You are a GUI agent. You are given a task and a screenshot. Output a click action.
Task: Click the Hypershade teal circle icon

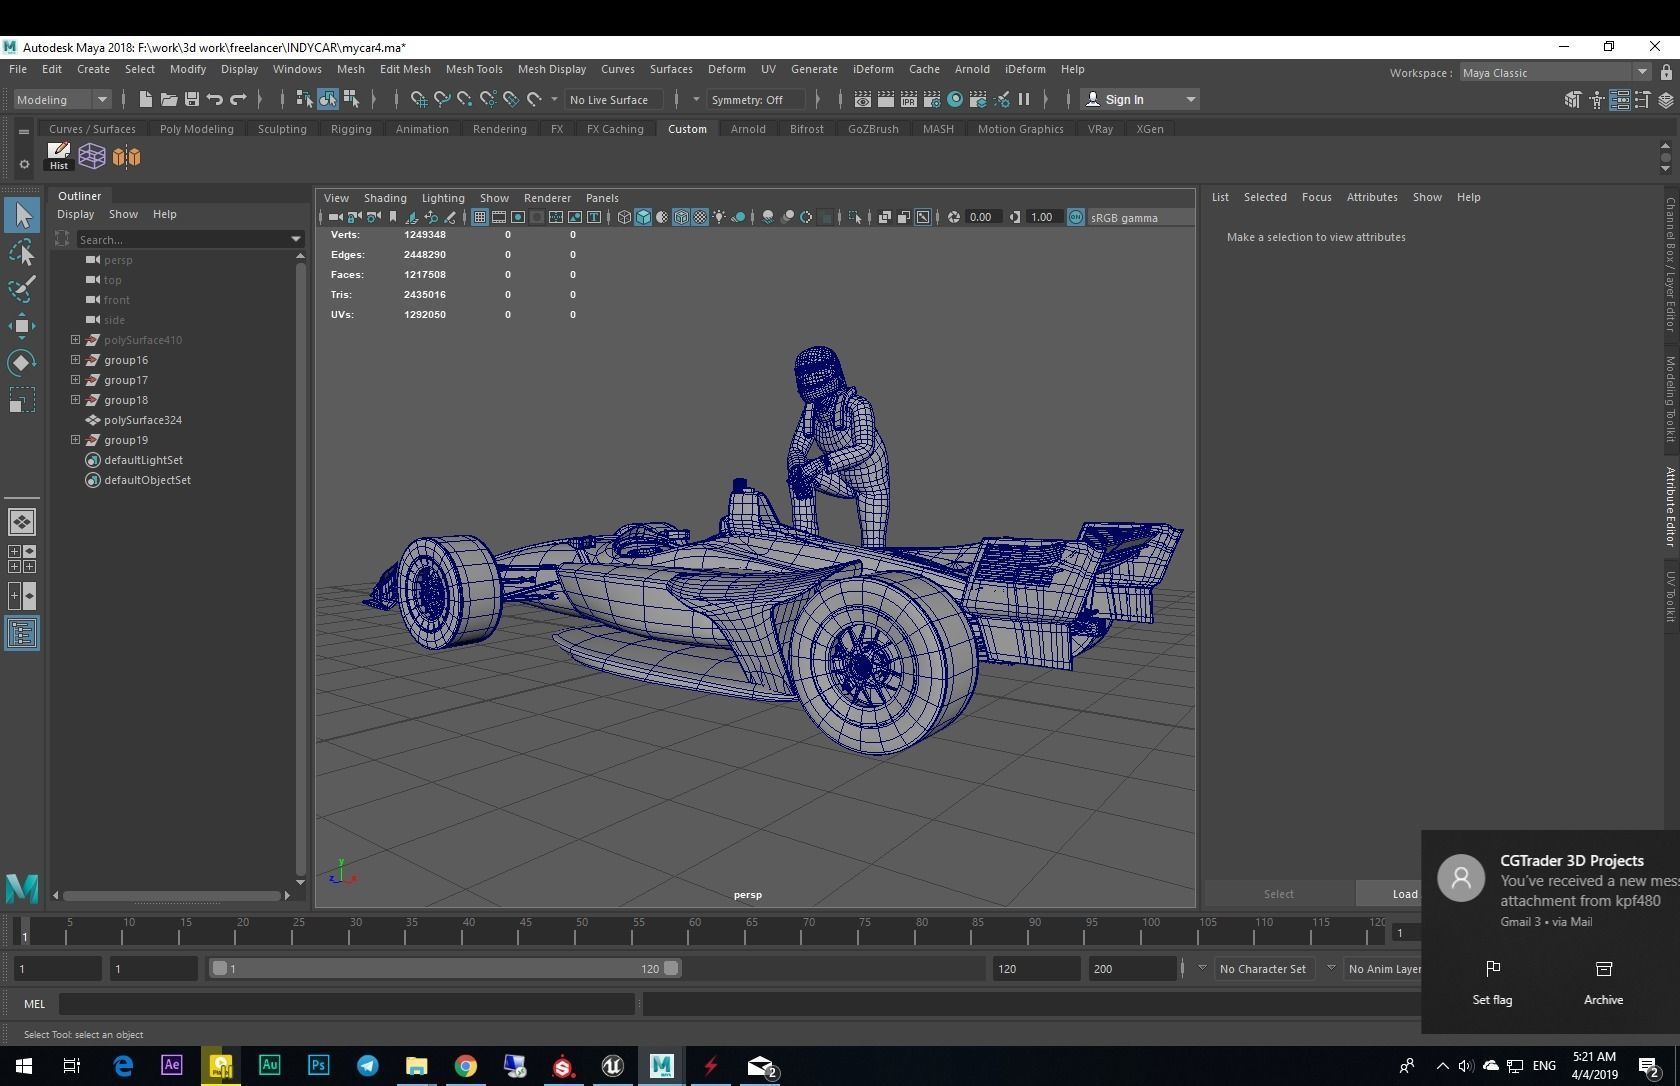coord(955,99)
